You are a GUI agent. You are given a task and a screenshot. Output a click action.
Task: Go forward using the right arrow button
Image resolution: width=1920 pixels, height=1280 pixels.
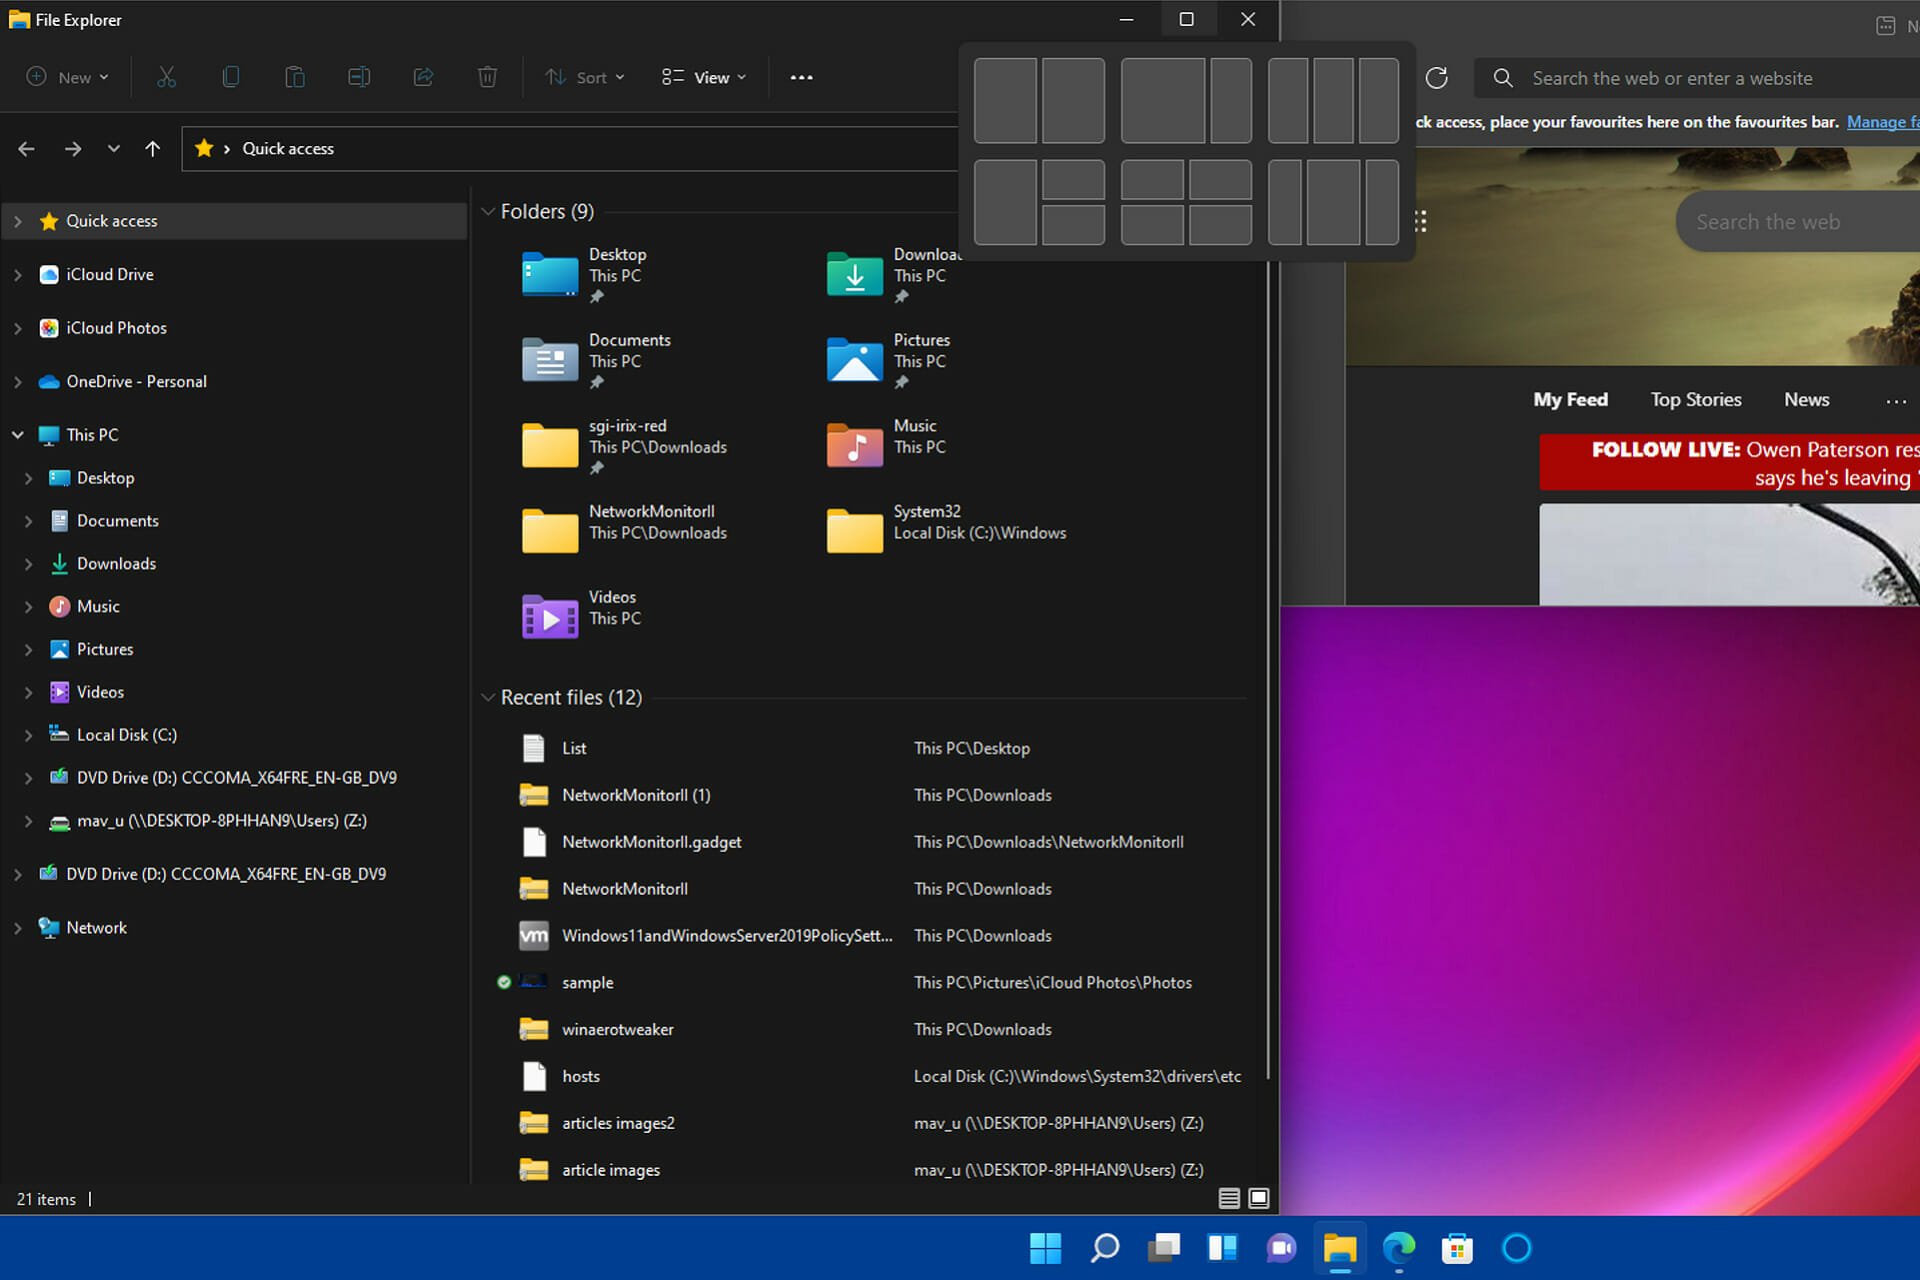pyautogui.click(x=73, y=149)
